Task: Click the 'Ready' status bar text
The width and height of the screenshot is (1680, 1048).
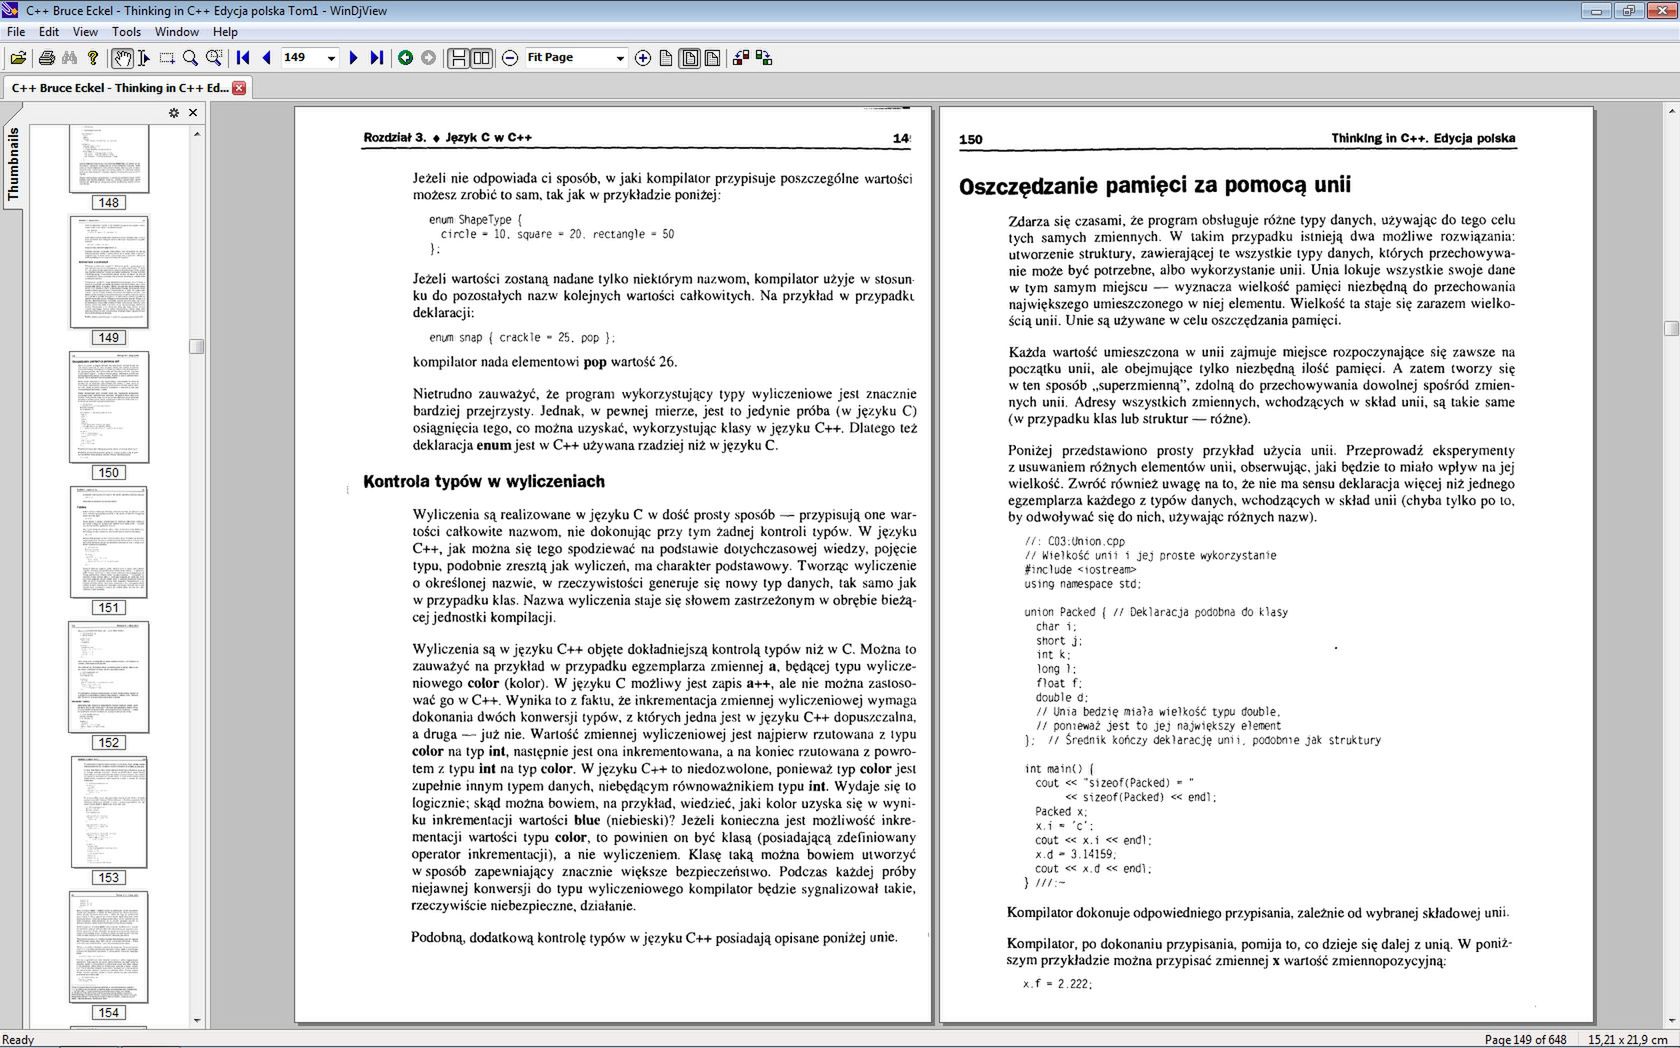Action: [19, 1040]
